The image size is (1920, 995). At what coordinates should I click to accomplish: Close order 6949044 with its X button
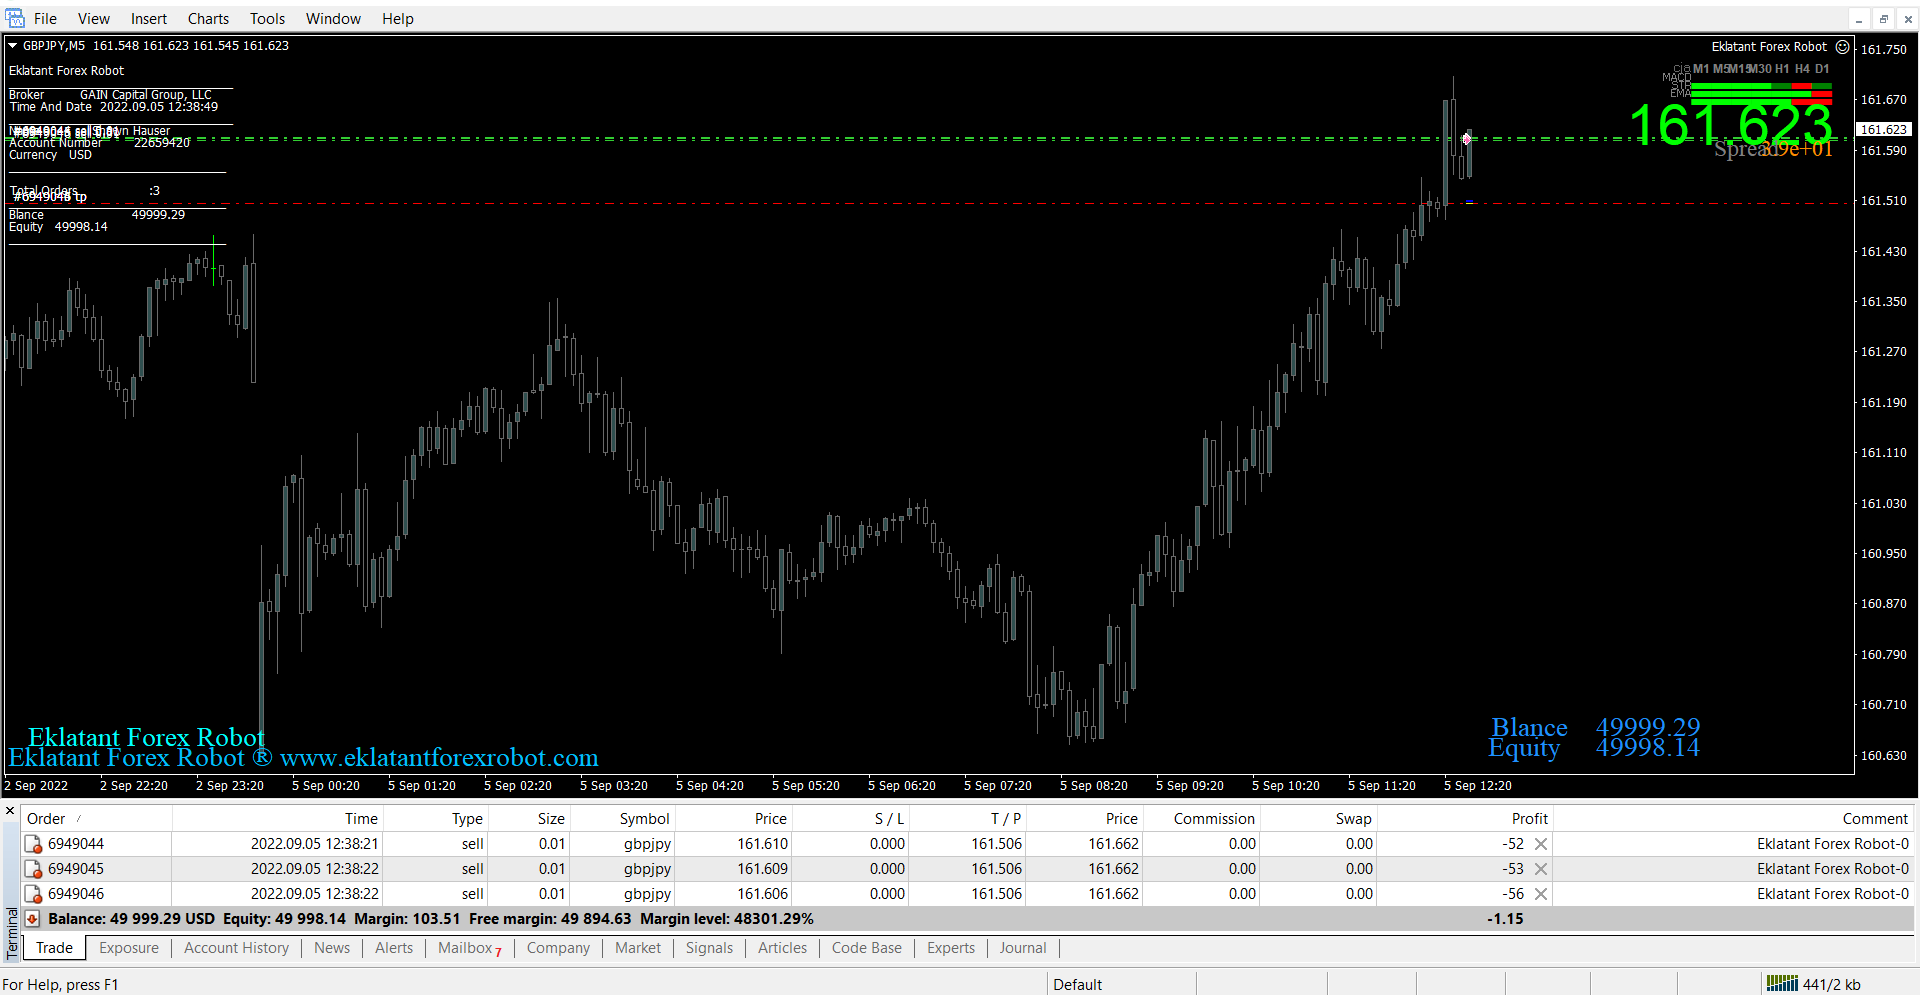[x=1541, y=844]
